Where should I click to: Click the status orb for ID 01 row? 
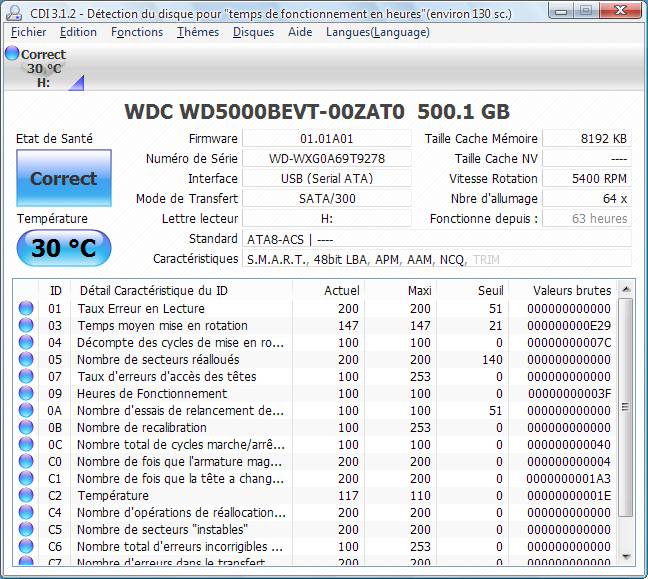(26, 308)
